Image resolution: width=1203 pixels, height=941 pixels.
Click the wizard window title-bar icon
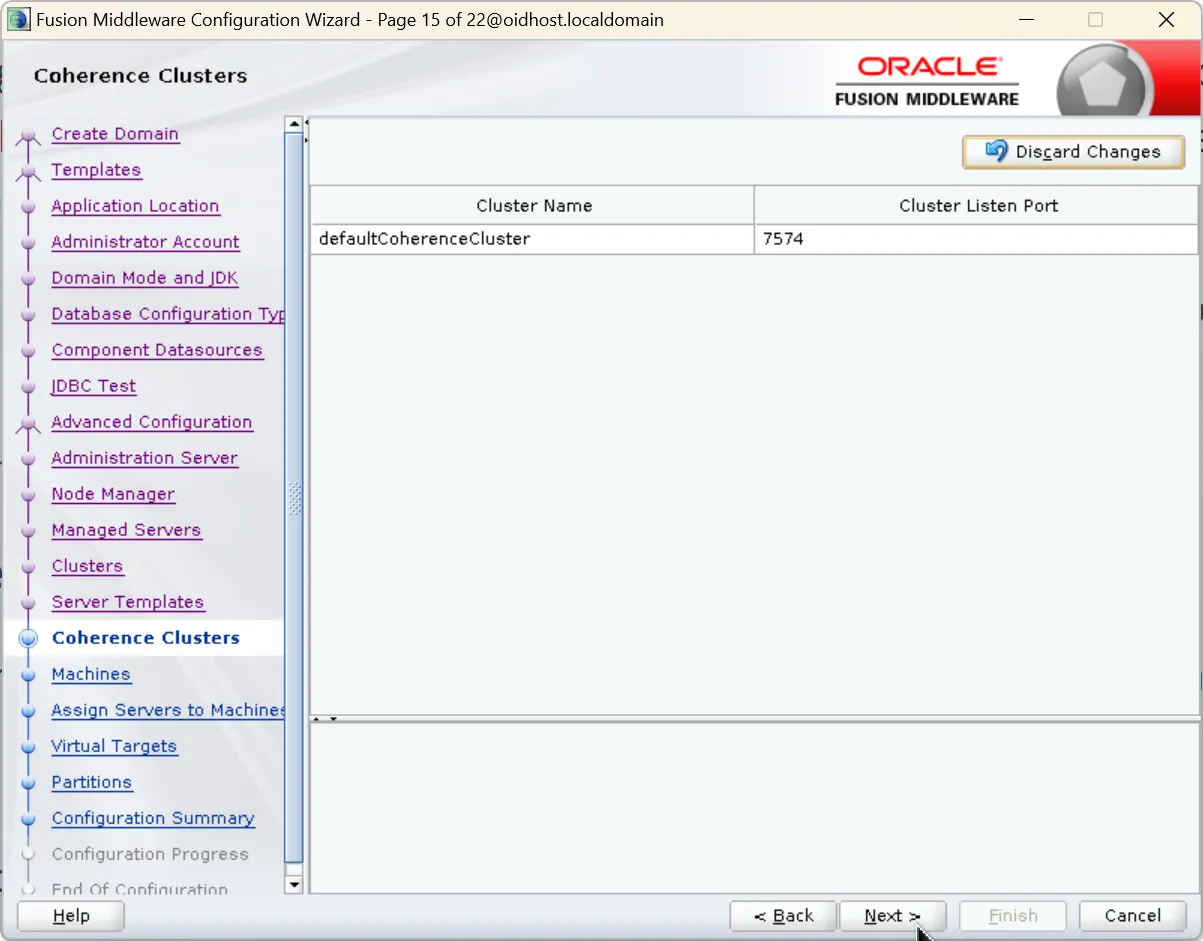point(18,20)
